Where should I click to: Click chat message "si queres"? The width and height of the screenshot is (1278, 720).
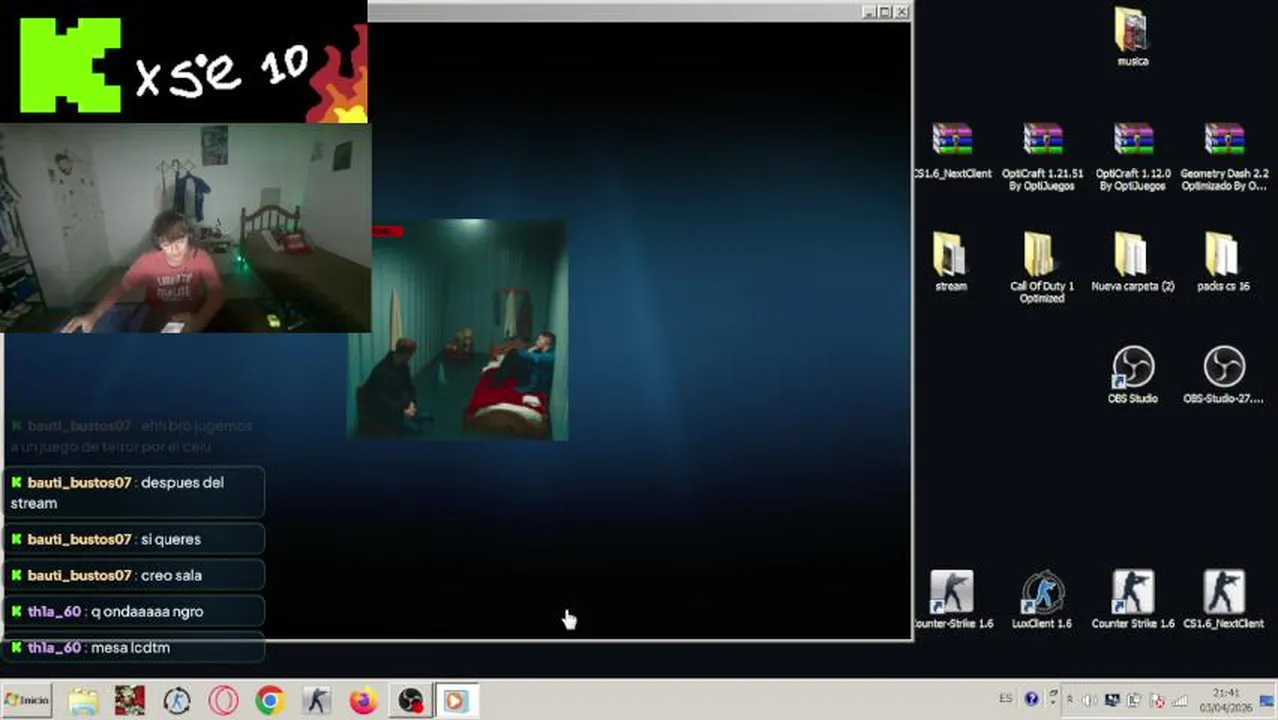coord(133,539)
